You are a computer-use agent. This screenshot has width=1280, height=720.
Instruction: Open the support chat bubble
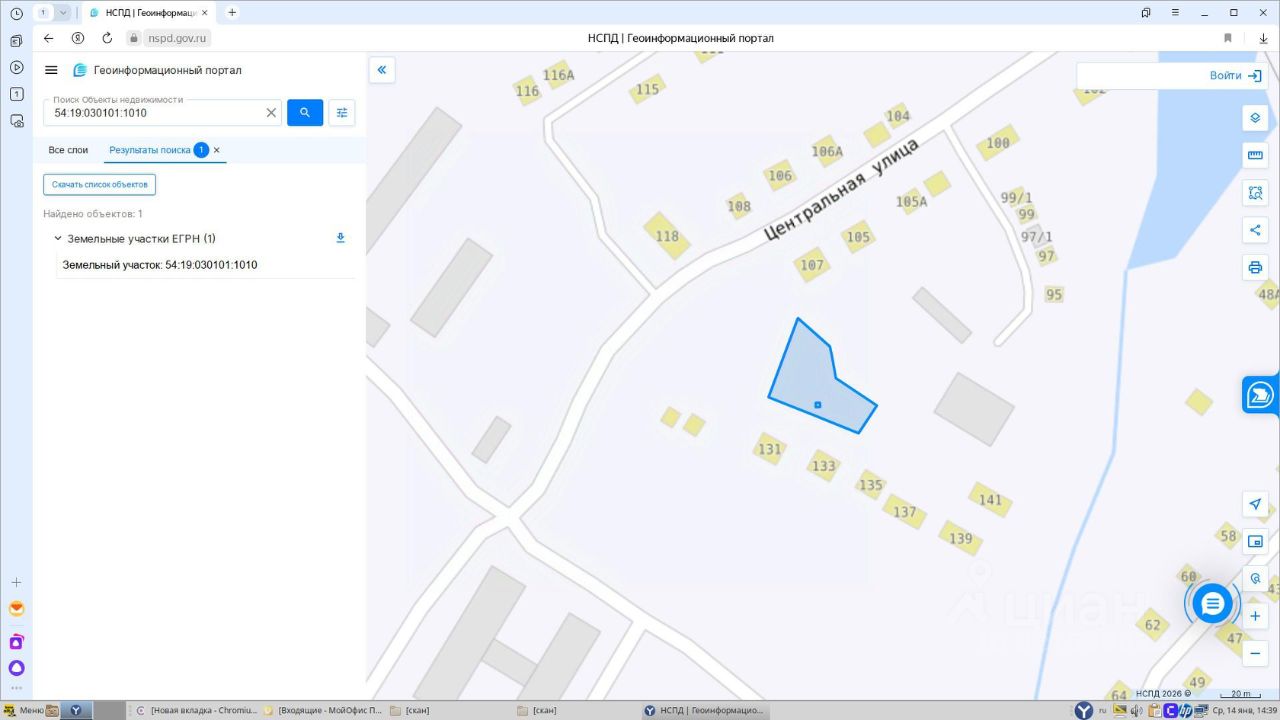tap(1212, 604)
